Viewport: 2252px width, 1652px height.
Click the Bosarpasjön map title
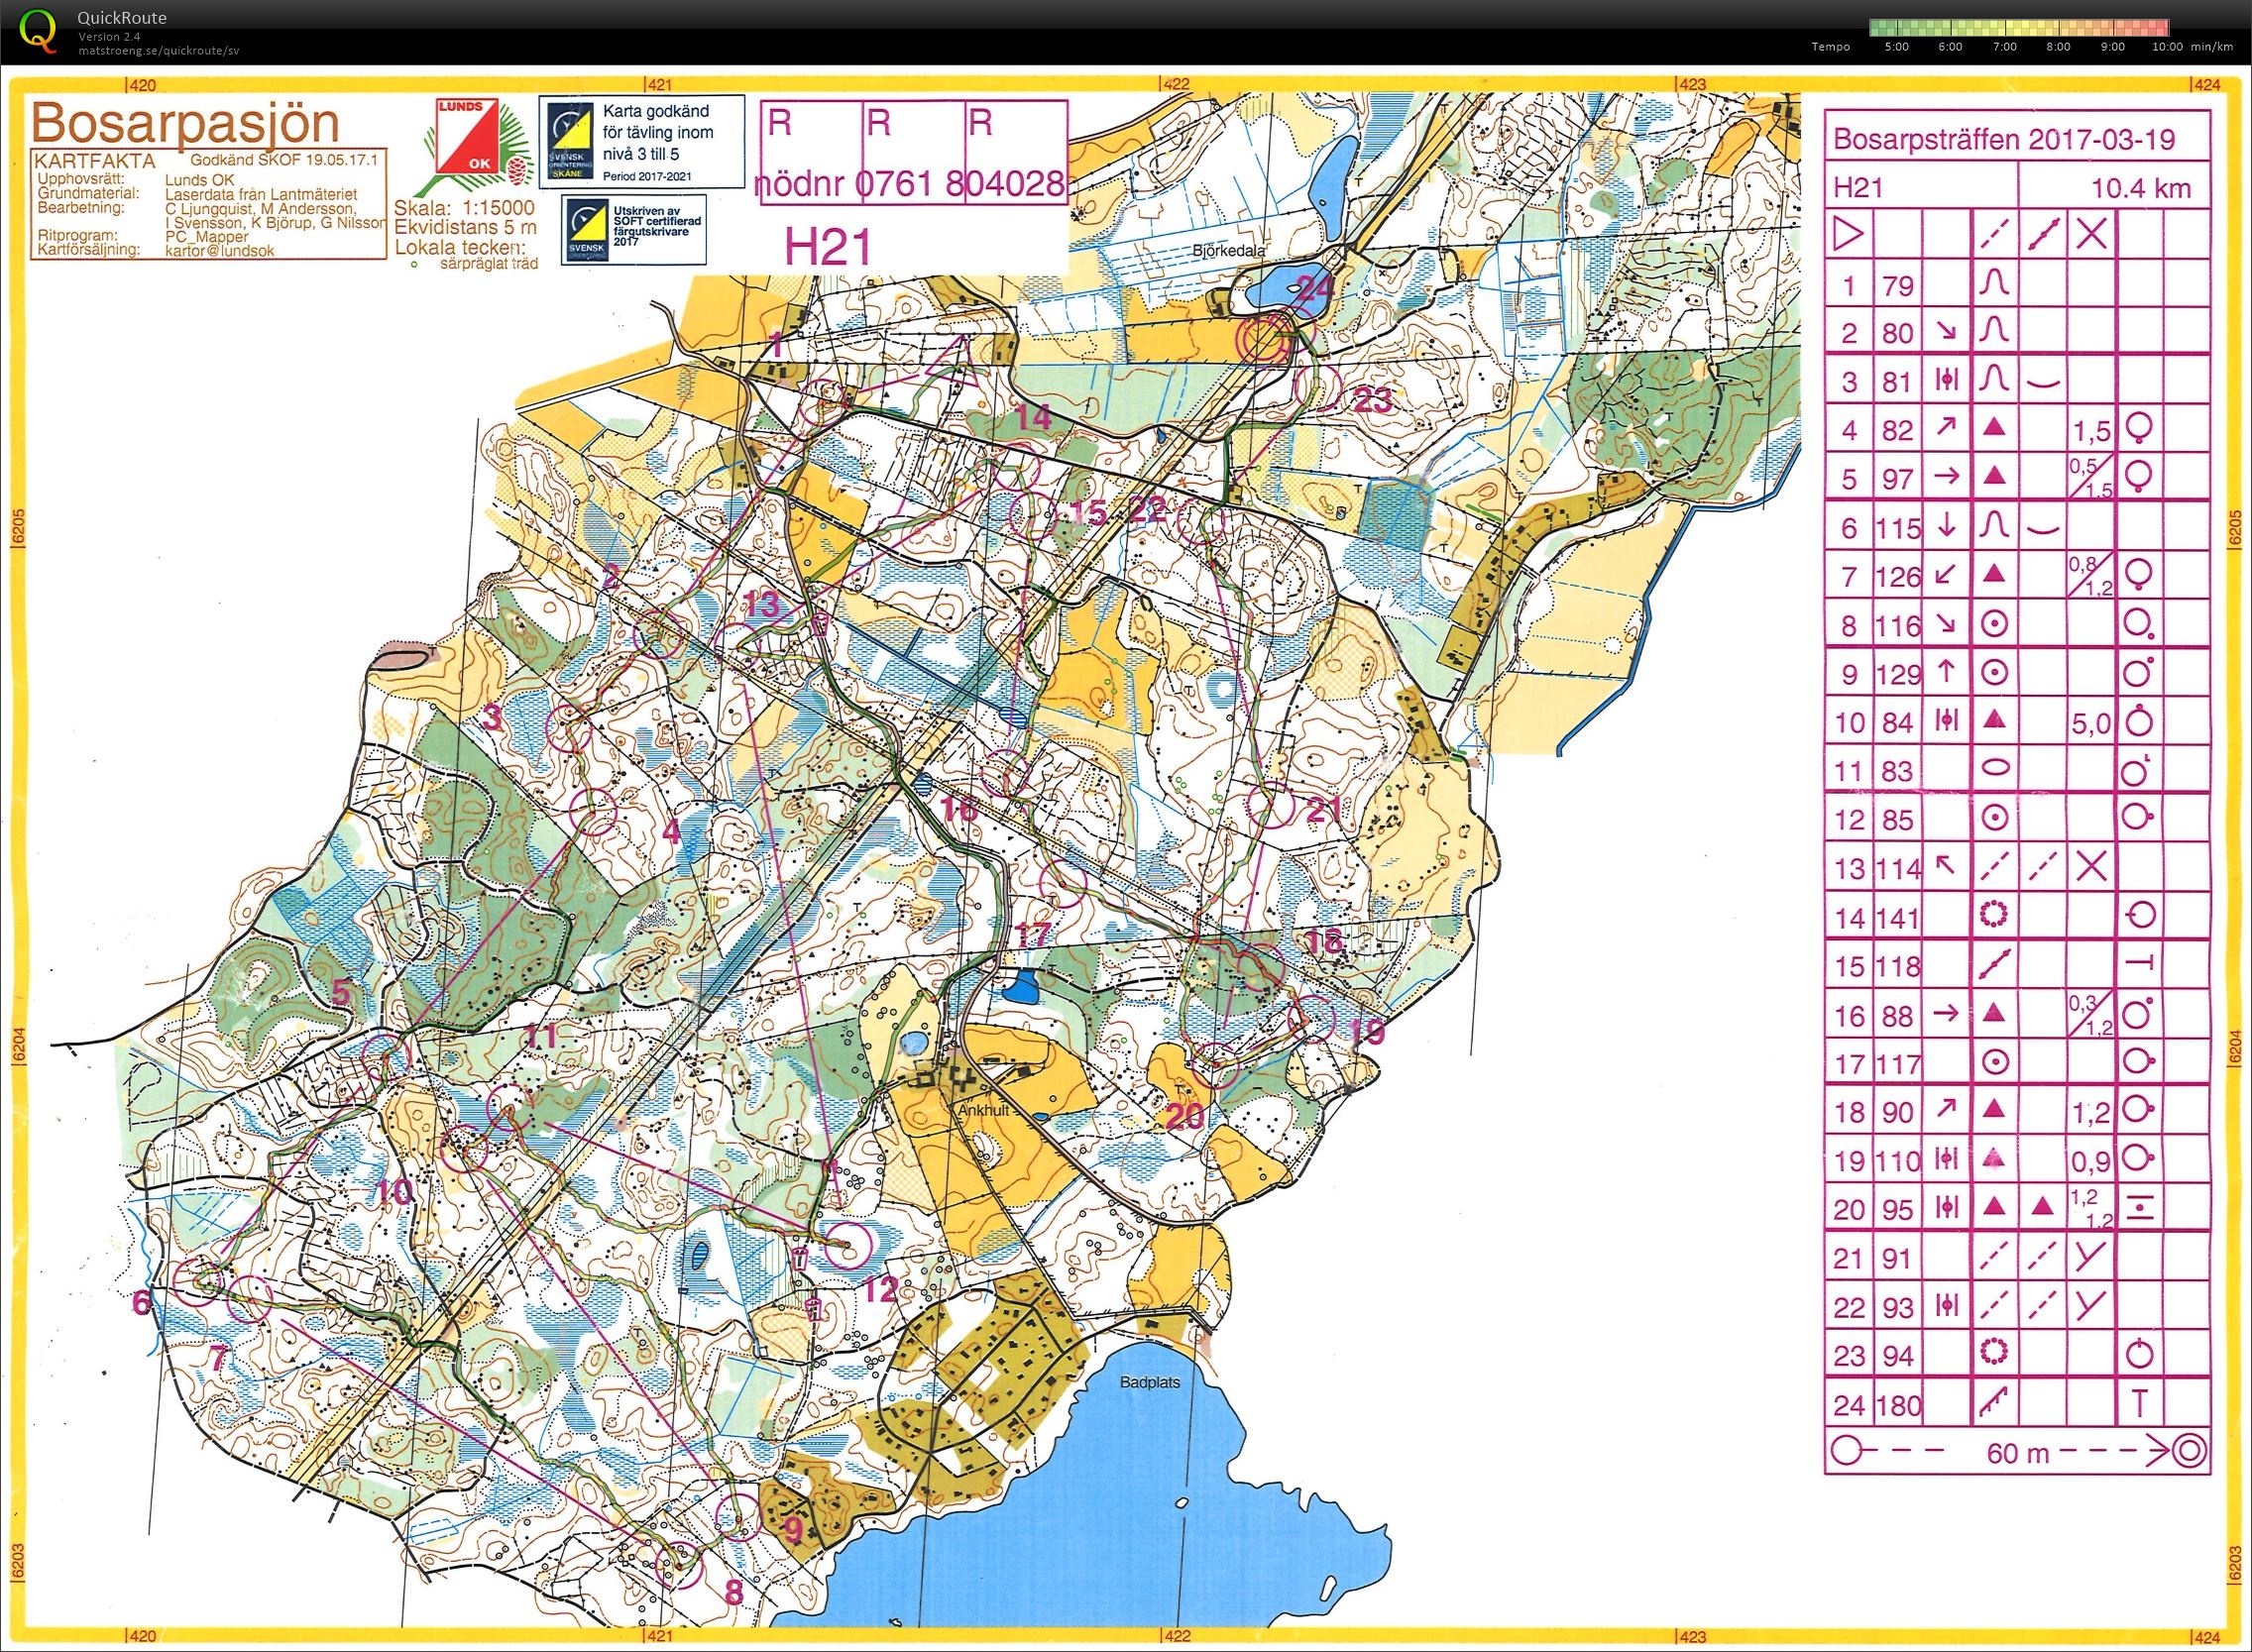tap(186, 124)
